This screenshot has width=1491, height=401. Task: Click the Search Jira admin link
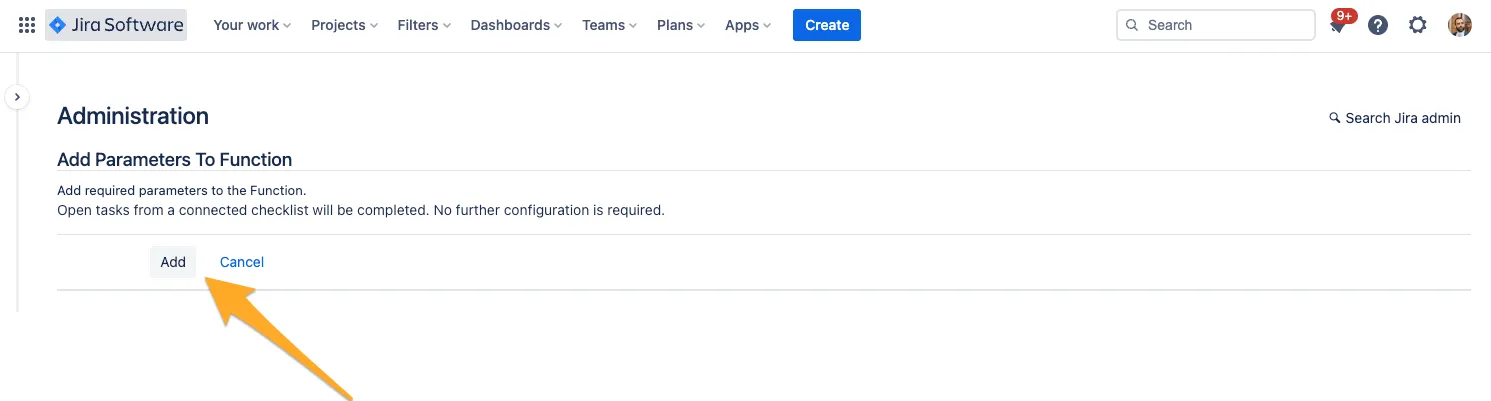(1395, 118)
